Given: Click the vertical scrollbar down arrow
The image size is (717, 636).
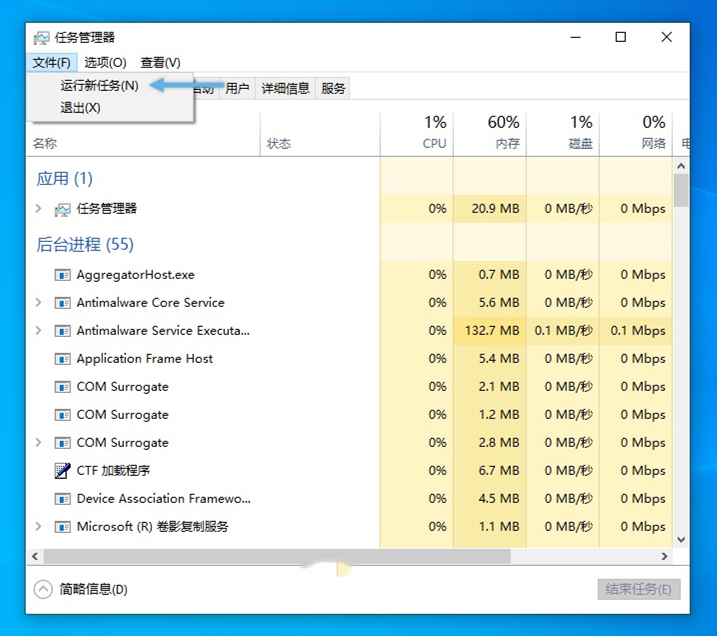Looking at the screenshot, I should pos(681,540).
